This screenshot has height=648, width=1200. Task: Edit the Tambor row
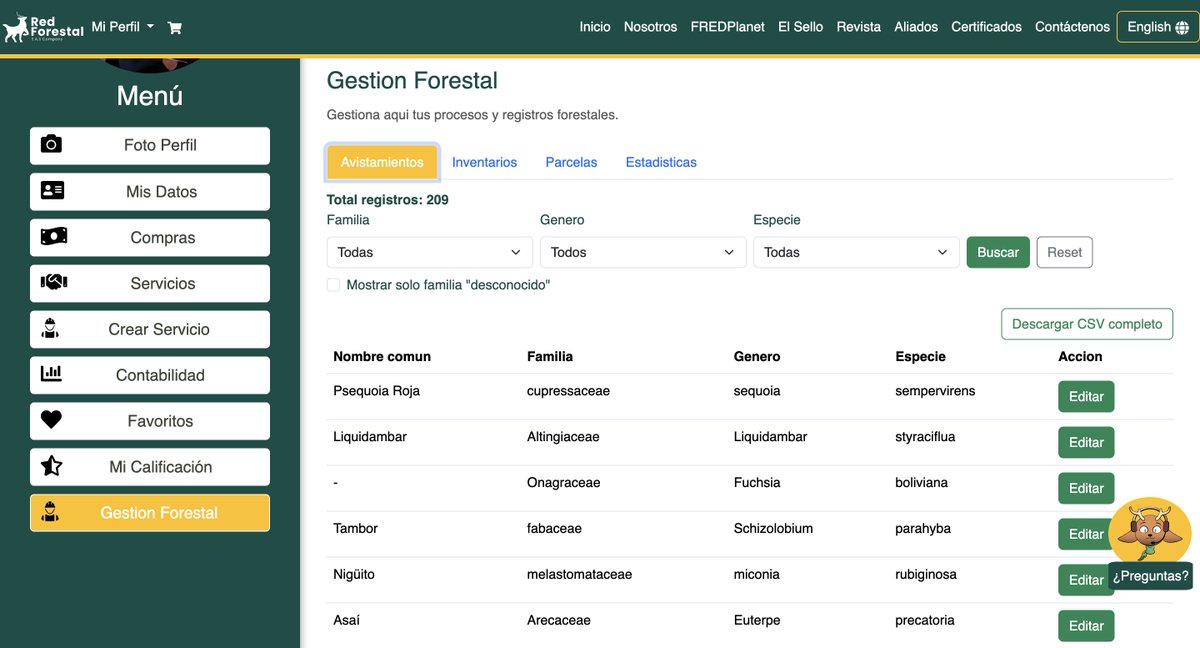tap(1086, 534)
